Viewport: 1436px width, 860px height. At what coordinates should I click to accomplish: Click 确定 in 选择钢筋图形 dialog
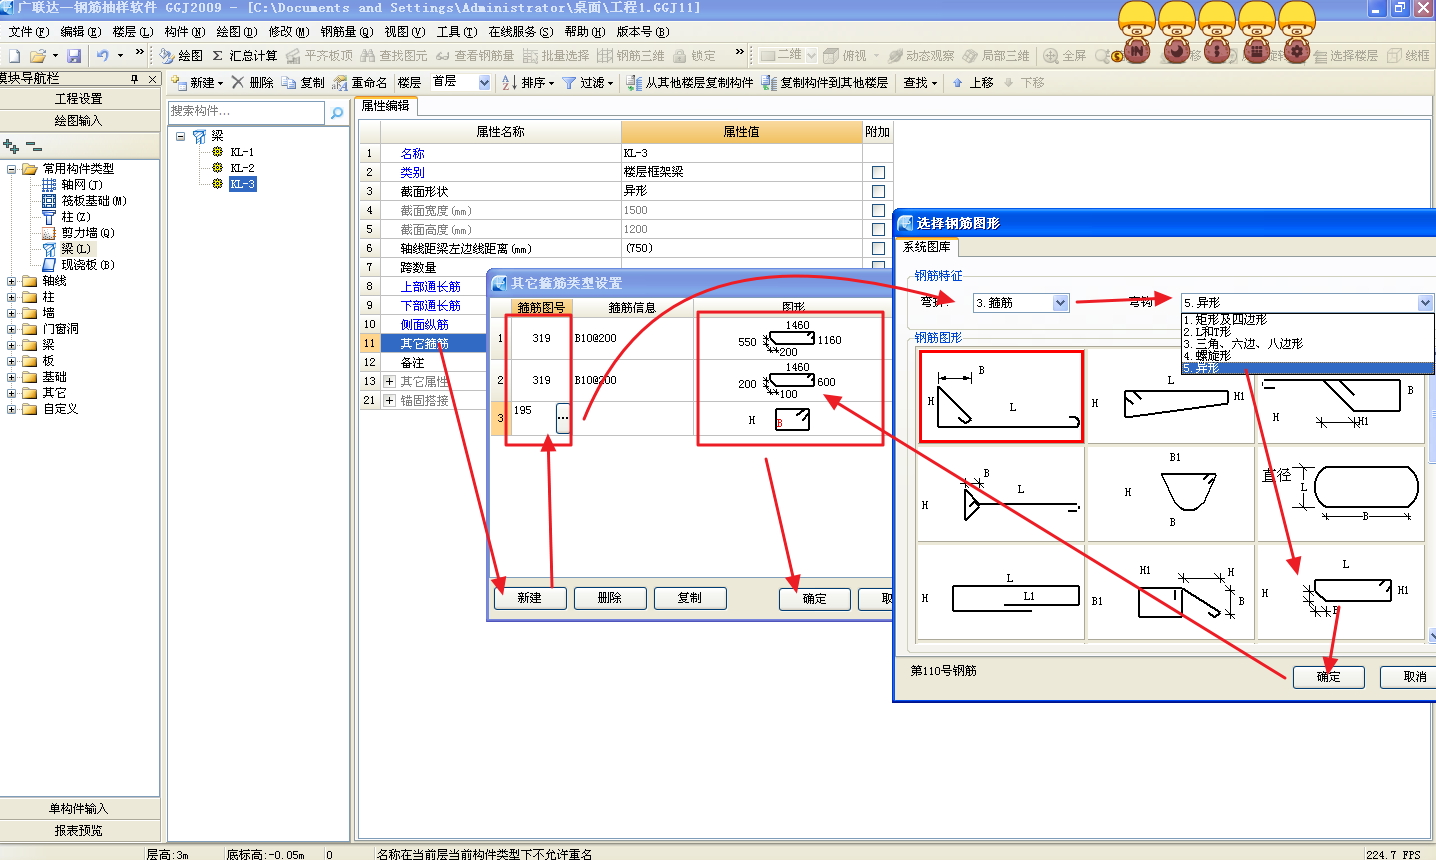(1328, 677)
